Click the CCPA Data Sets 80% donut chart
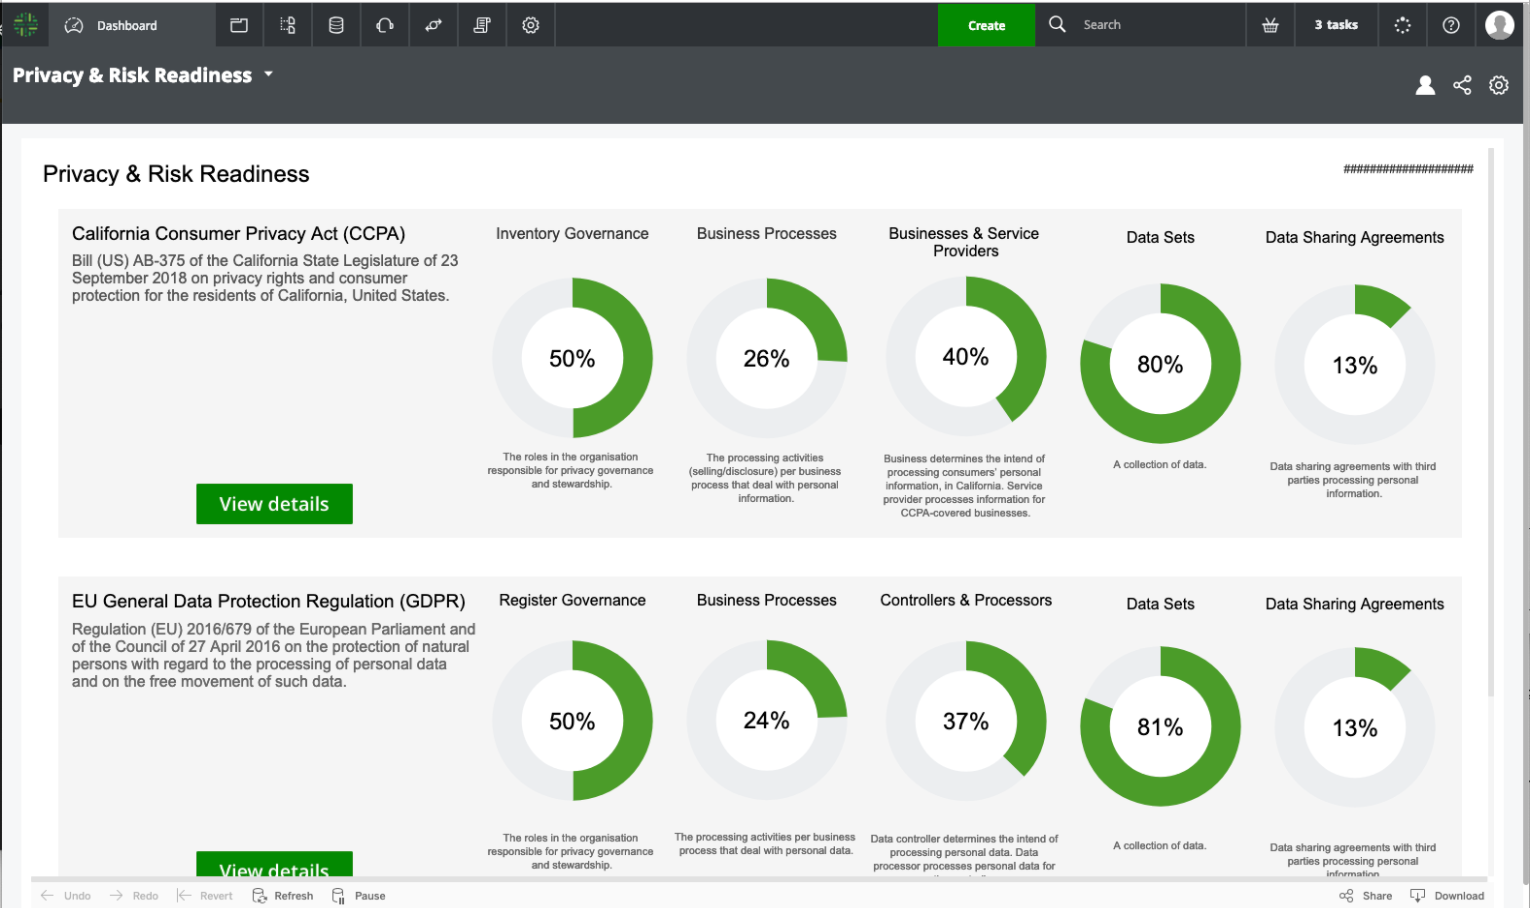Screen dimensions: 1532x908 click(1160, 364)
